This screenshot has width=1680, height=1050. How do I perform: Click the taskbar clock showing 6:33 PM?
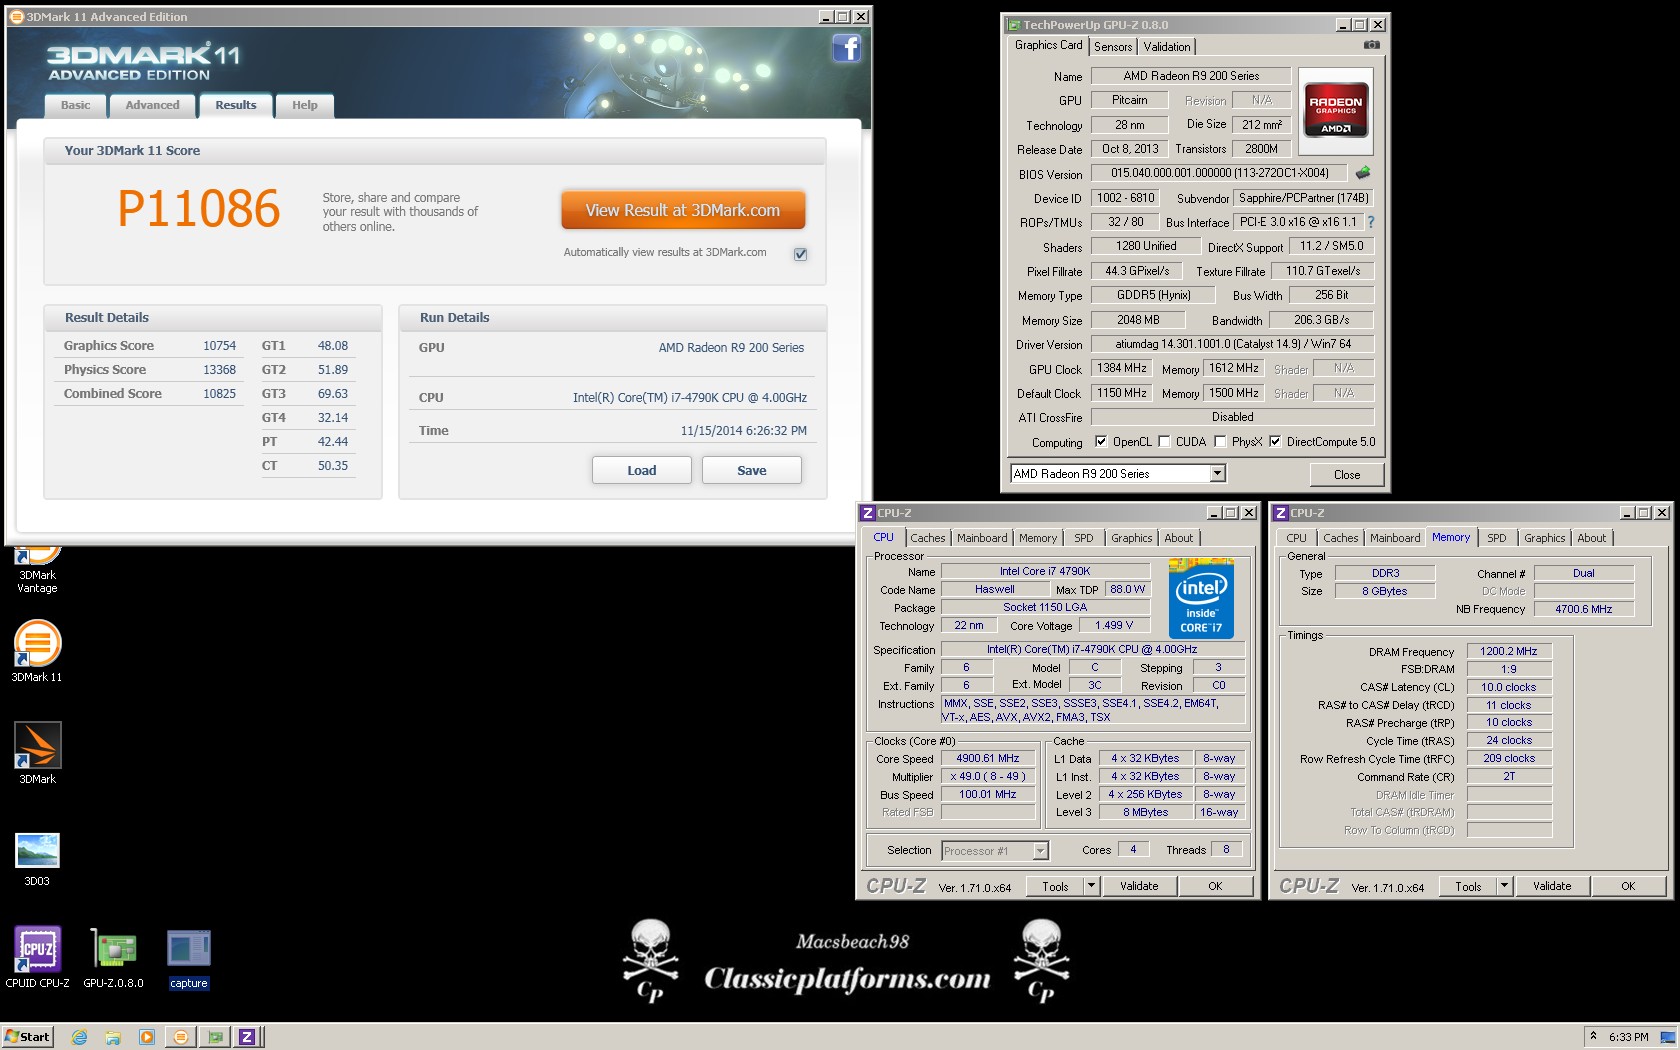1628,1037
